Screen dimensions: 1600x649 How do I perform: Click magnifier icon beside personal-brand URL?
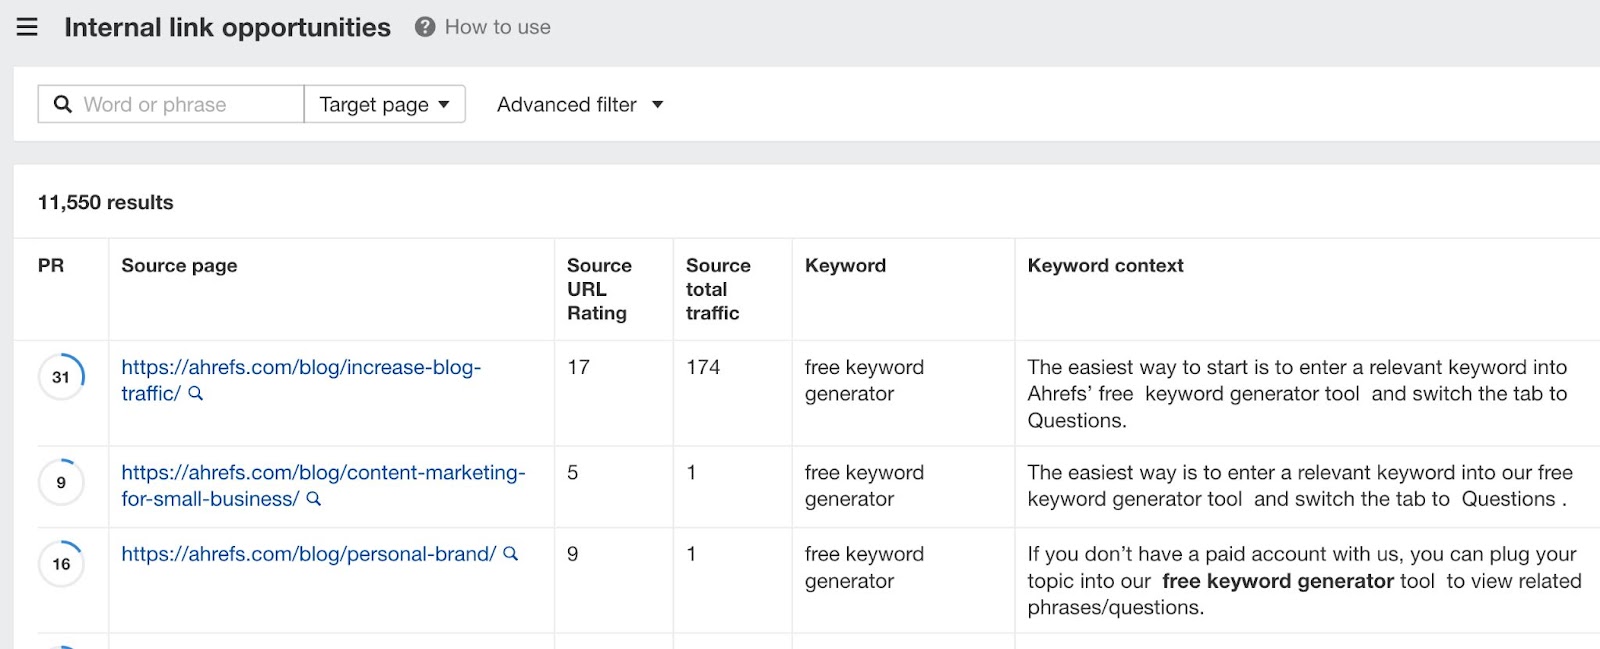point(511,554)
